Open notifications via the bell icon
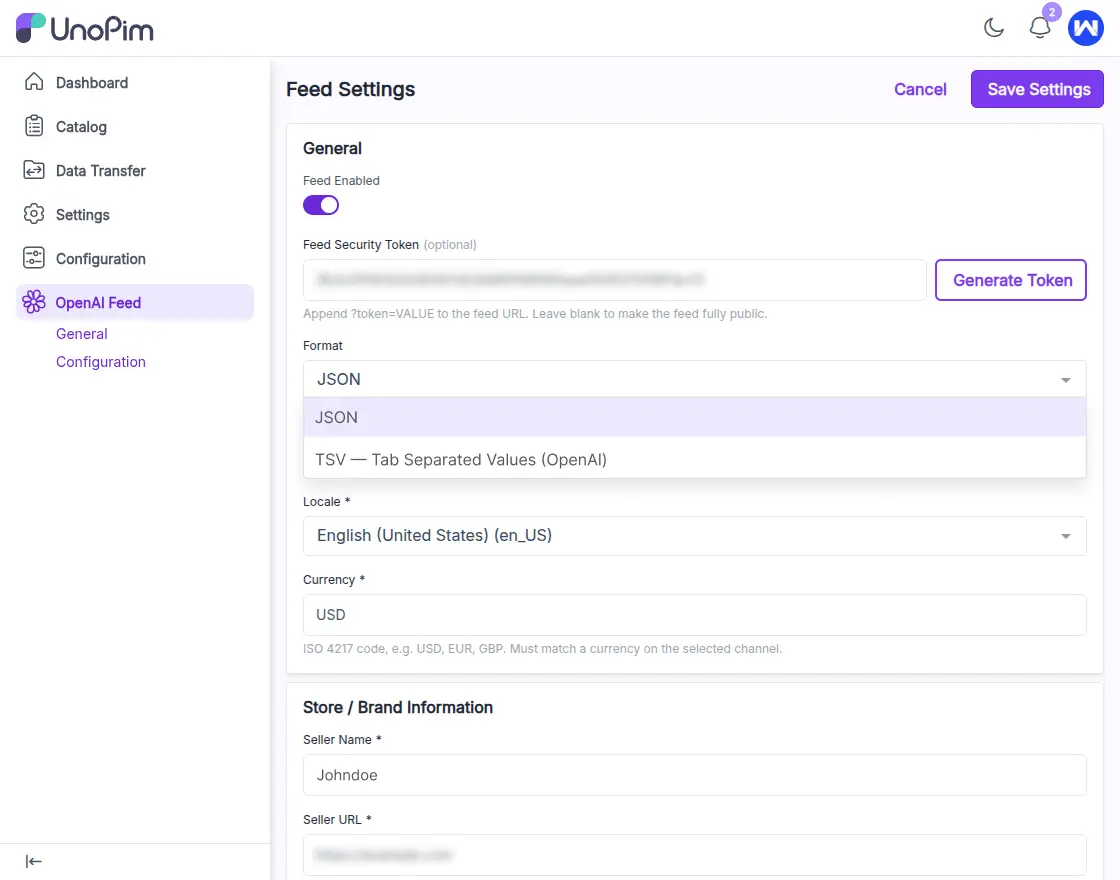This screenshot has height=880, width=1120. (1039, 28)
